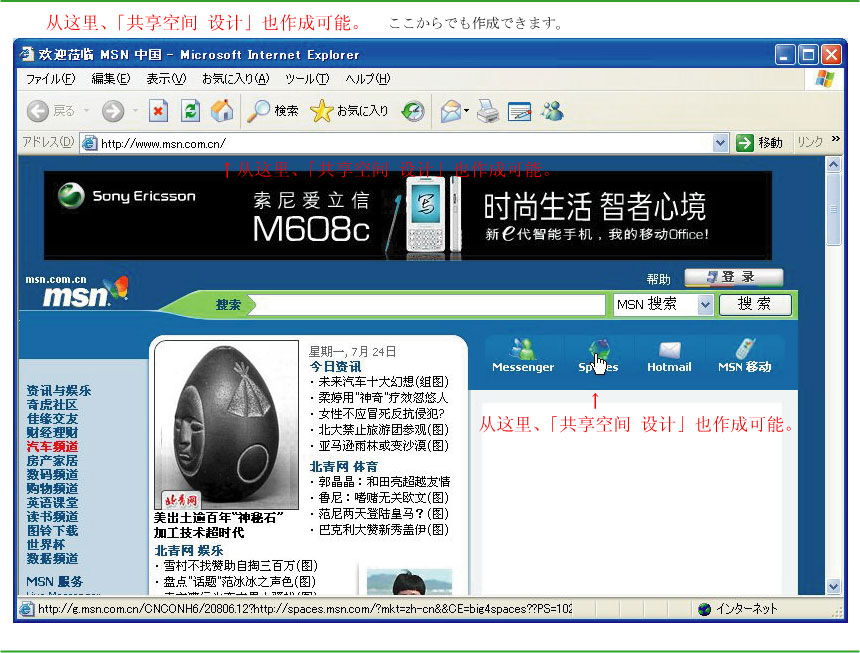Click the IE Back arrow button
This screenshot has width=860, height=653.
[x=38, y=111]
